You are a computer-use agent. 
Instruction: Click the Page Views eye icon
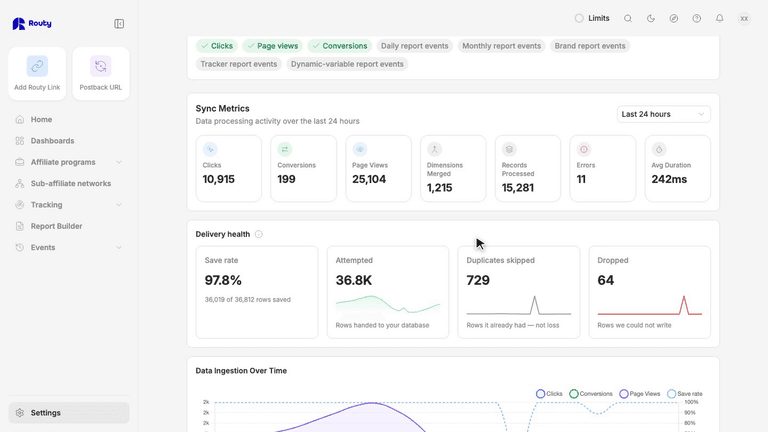click(360, 149)
